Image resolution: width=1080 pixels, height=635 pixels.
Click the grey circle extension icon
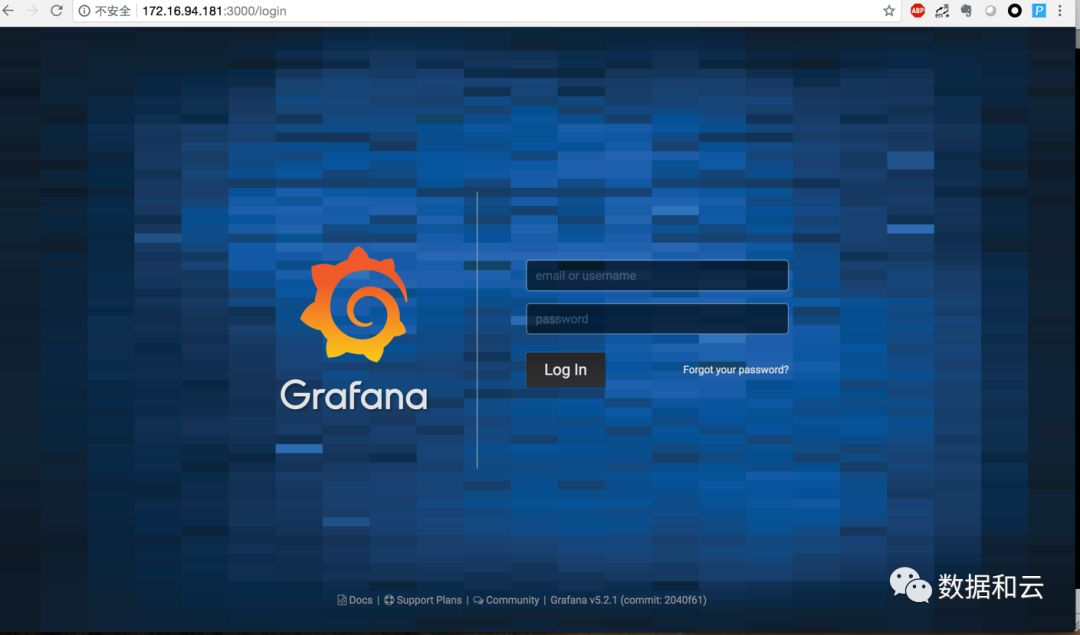[990, 11]
